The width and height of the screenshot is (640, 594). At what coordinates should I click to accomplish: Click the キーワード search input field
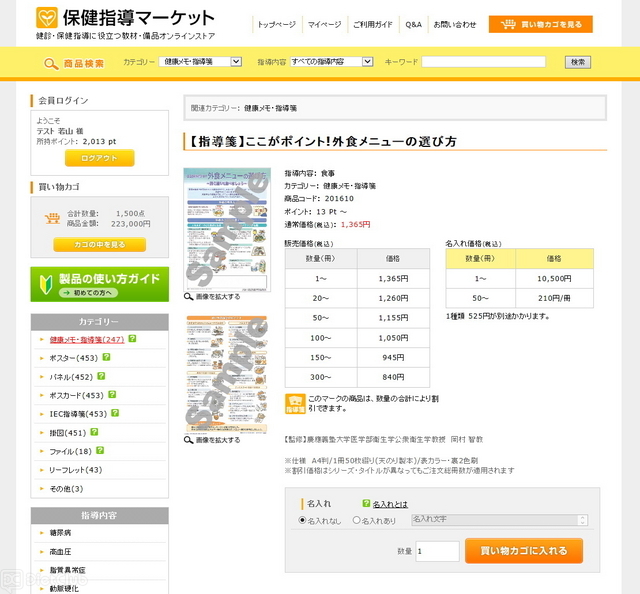coord(483,62)
